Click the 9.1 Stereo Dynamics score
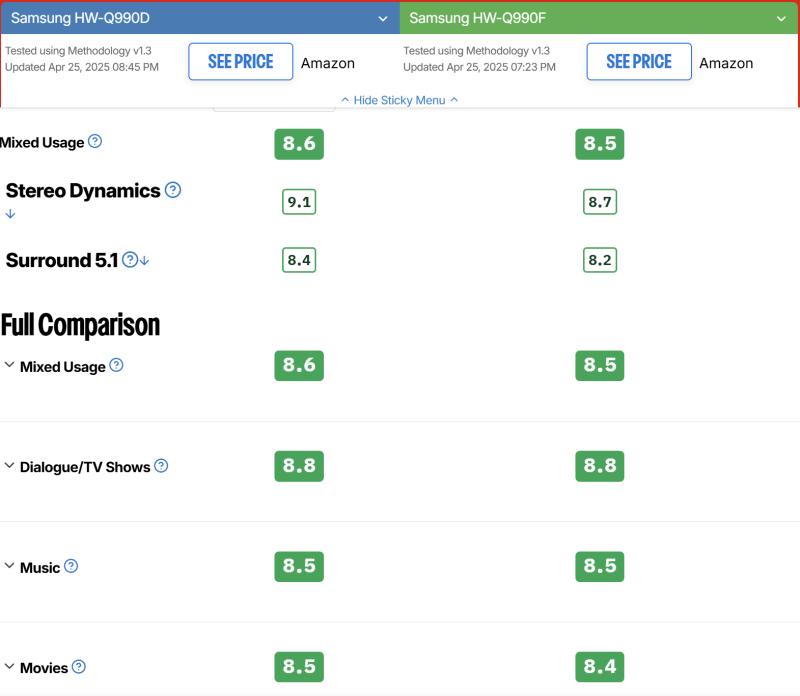 coord(299,202)
